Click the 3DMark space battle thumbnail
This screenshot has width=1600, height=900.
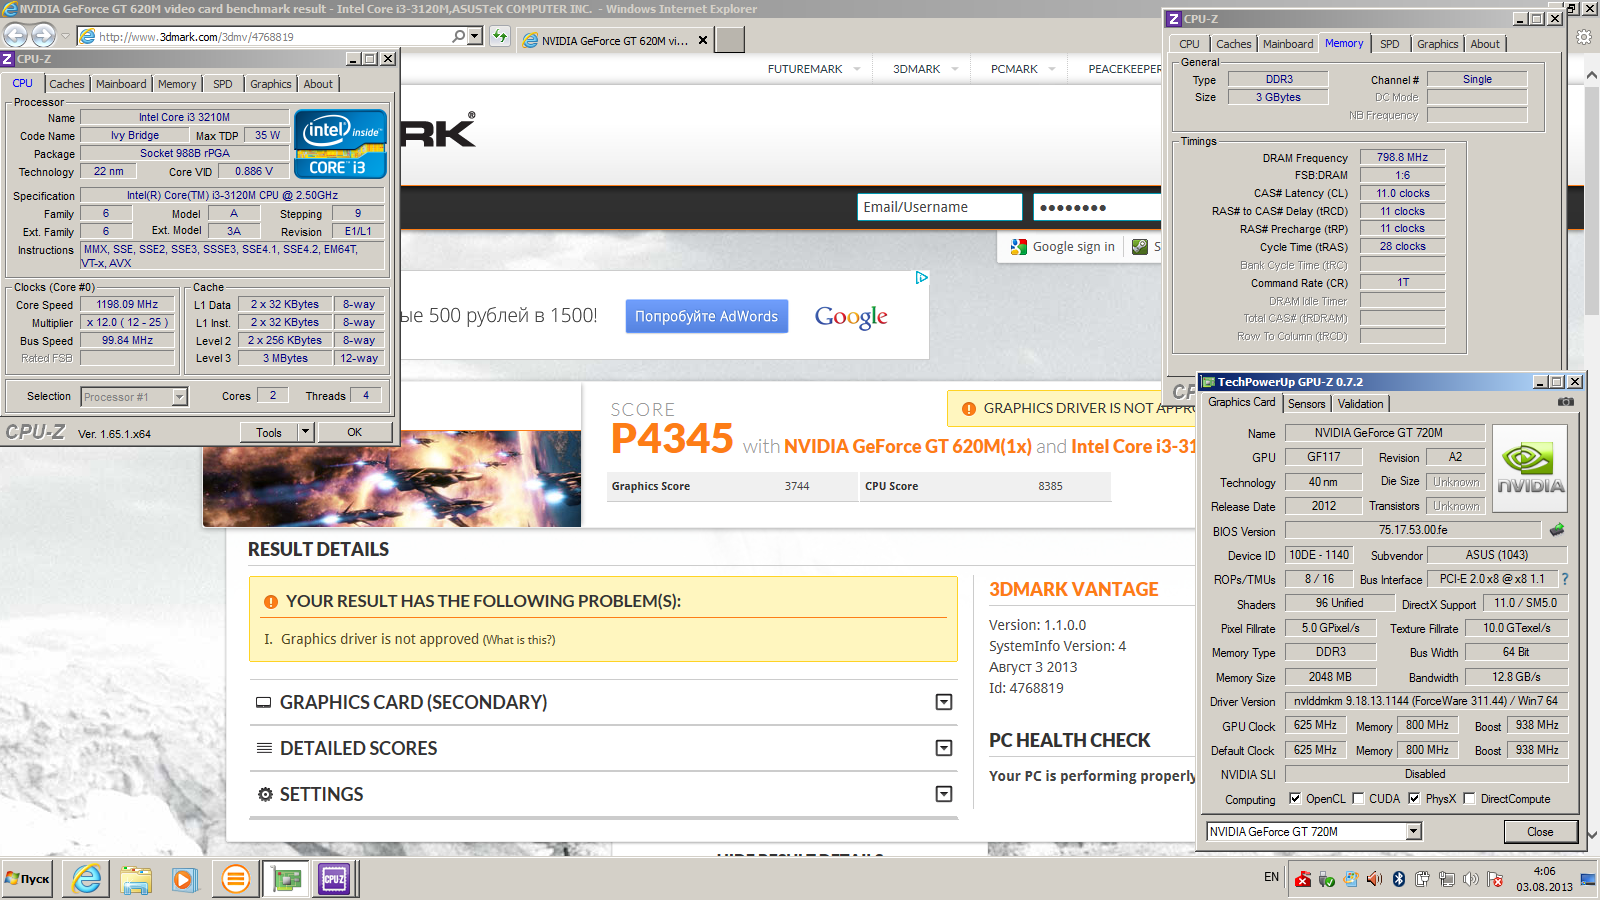392,479
